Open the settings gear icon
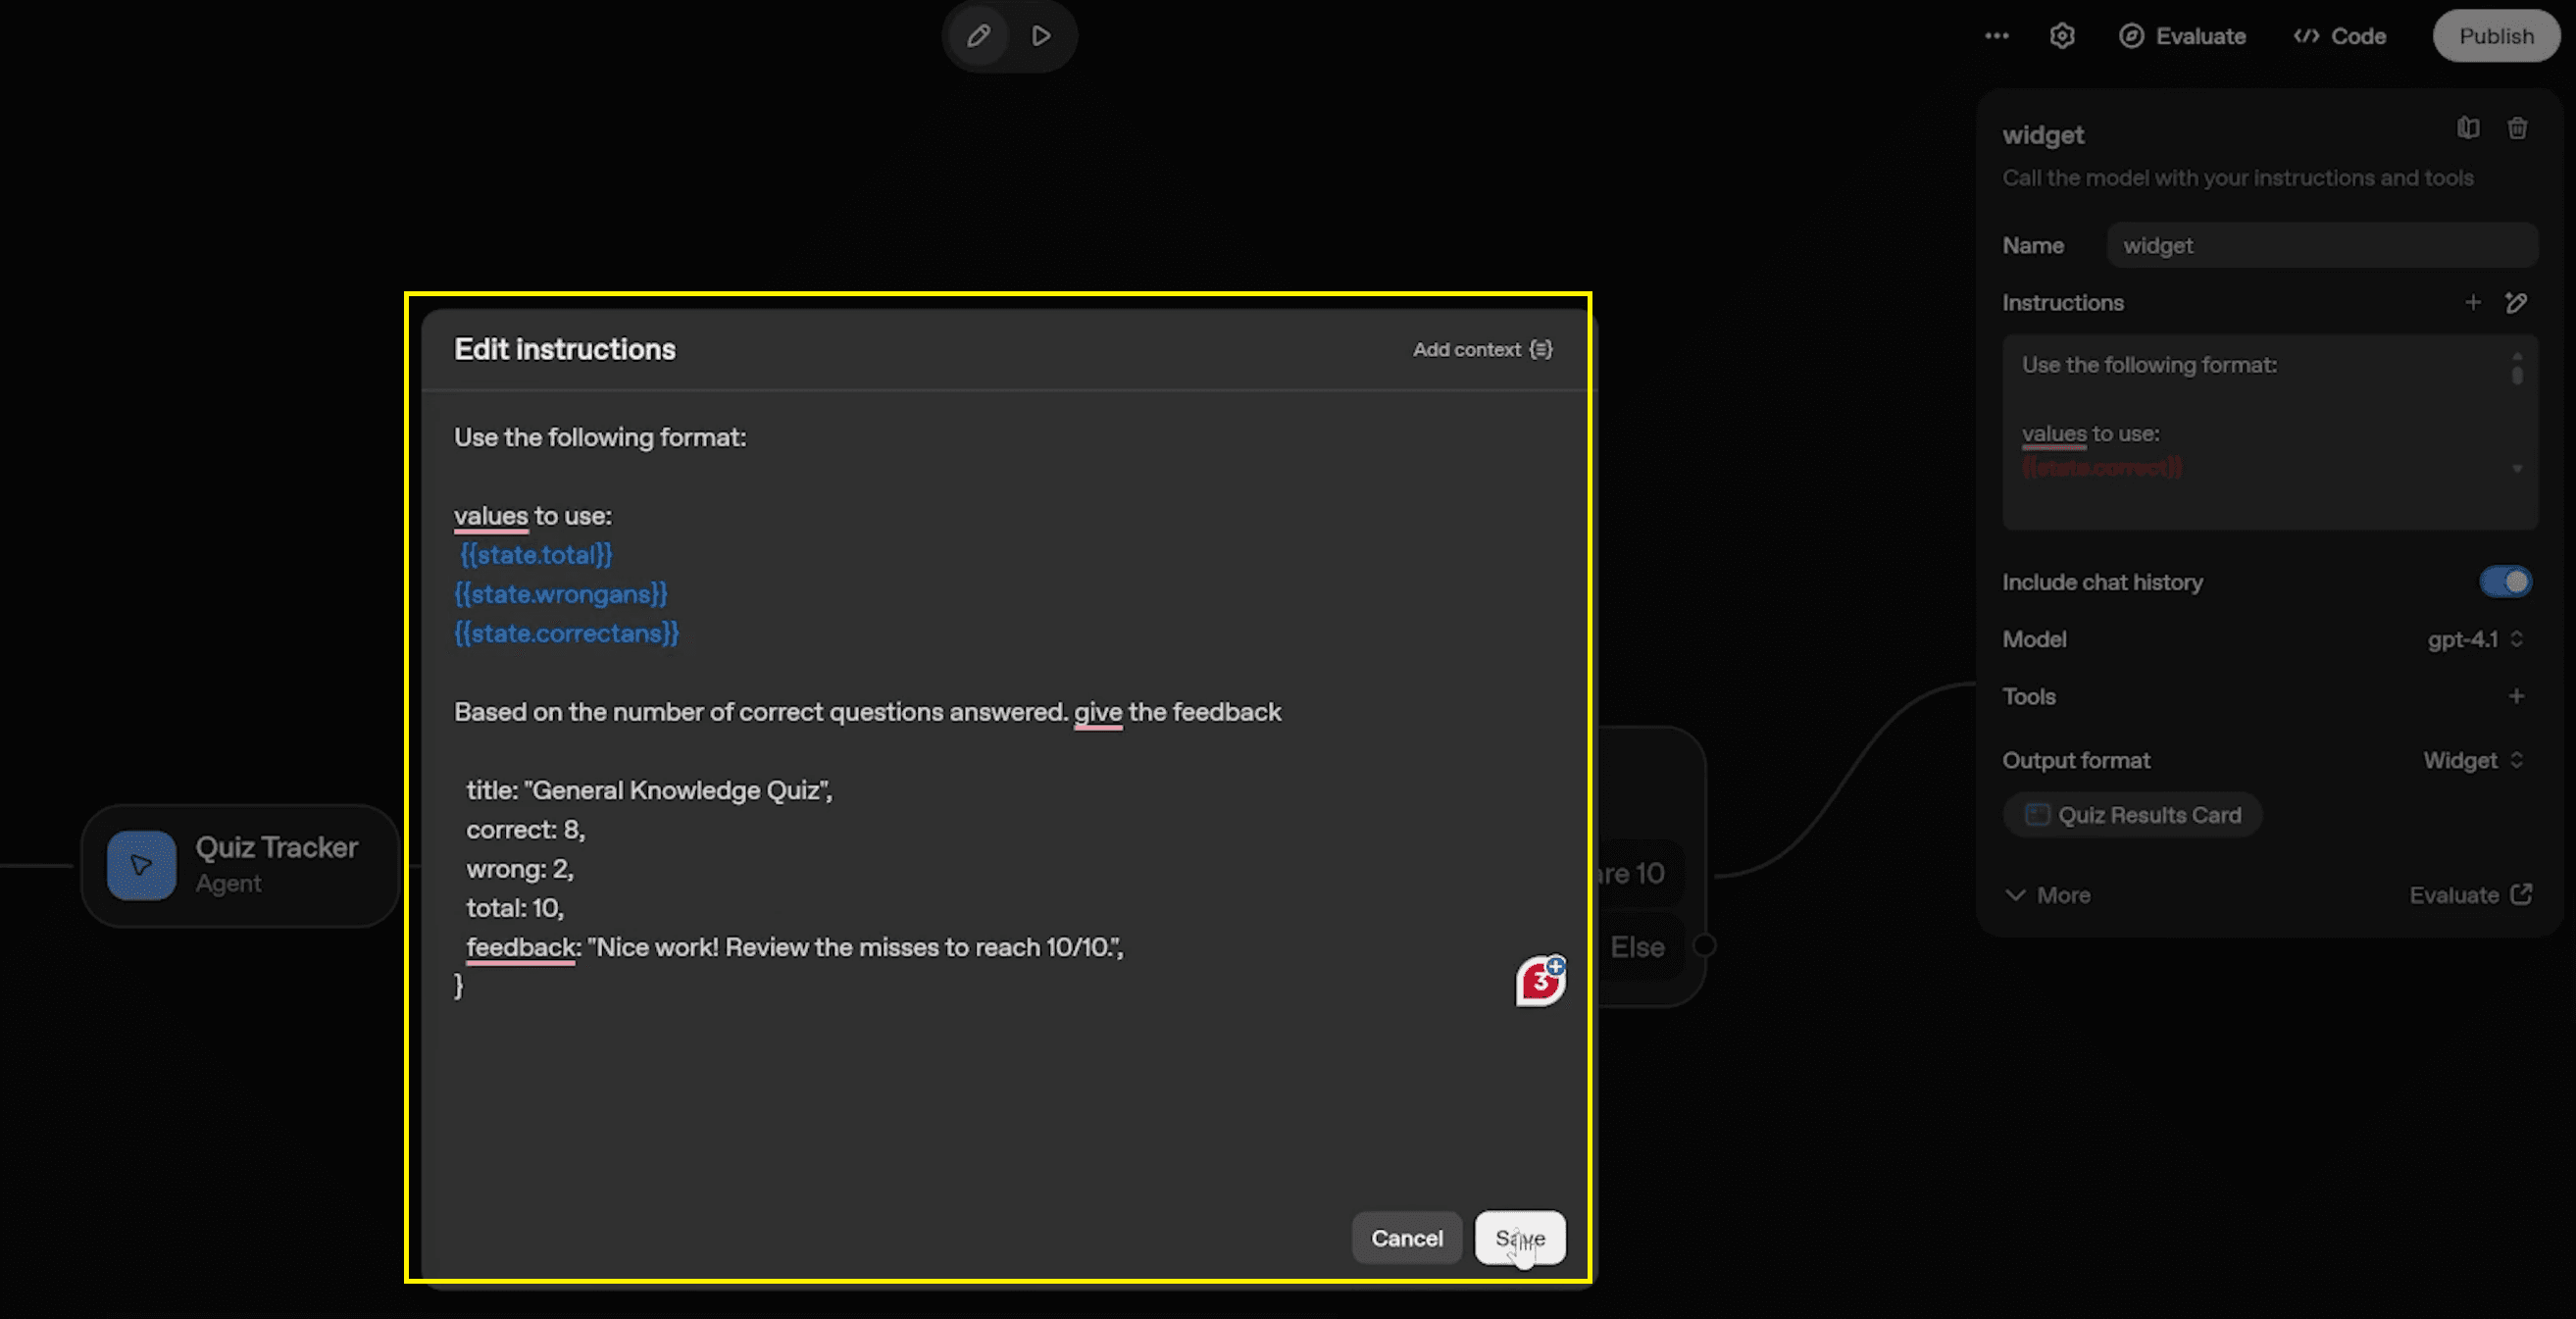Viewport: 2576px width, 1319px height. [x=2062, y=36]
